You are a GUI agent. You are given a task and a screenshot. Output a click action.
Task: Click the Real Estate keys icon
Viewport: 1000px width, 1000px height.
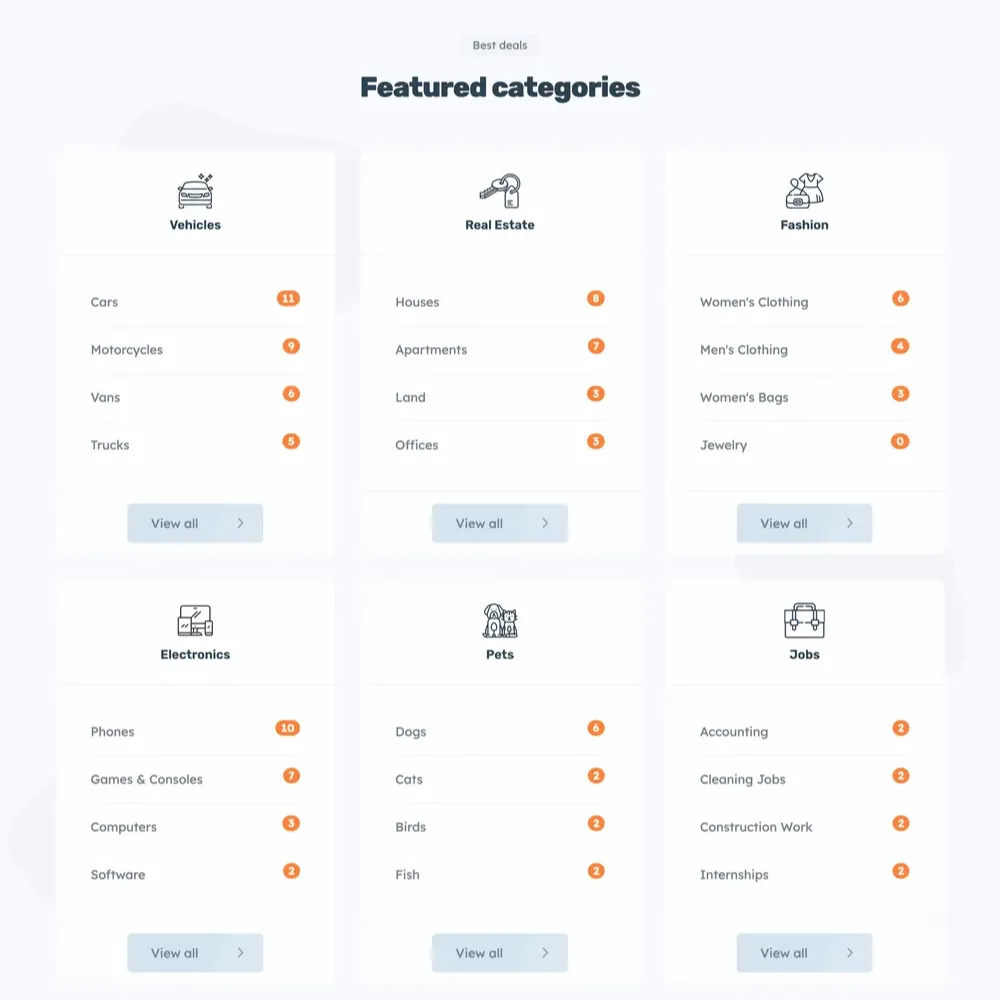[500, 190]
